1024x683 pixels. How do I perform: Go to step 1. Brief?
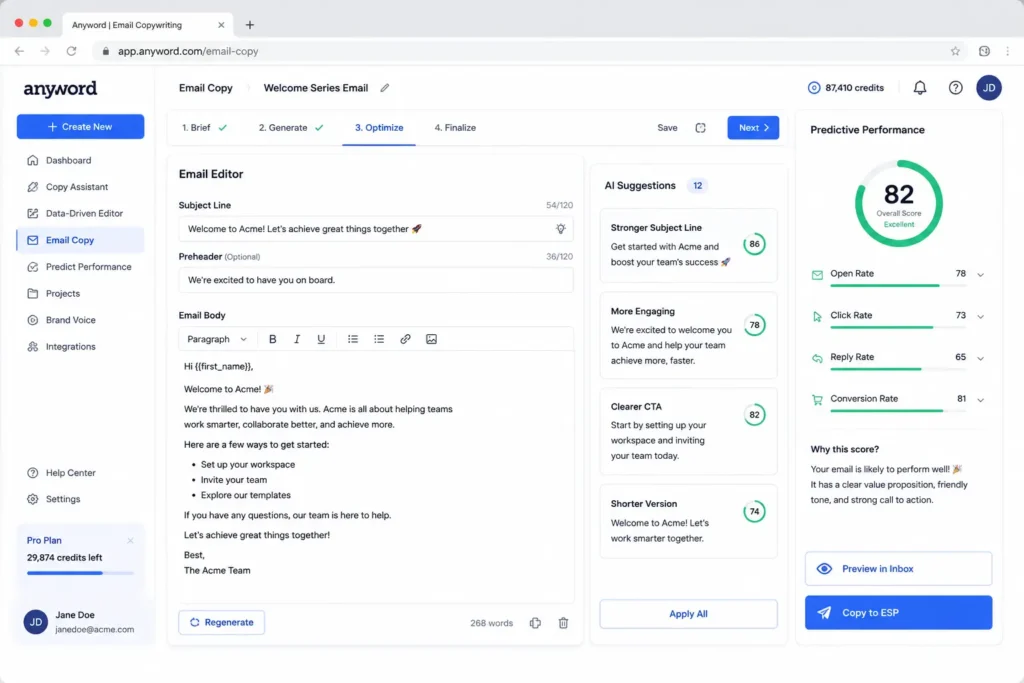point(204,128)
